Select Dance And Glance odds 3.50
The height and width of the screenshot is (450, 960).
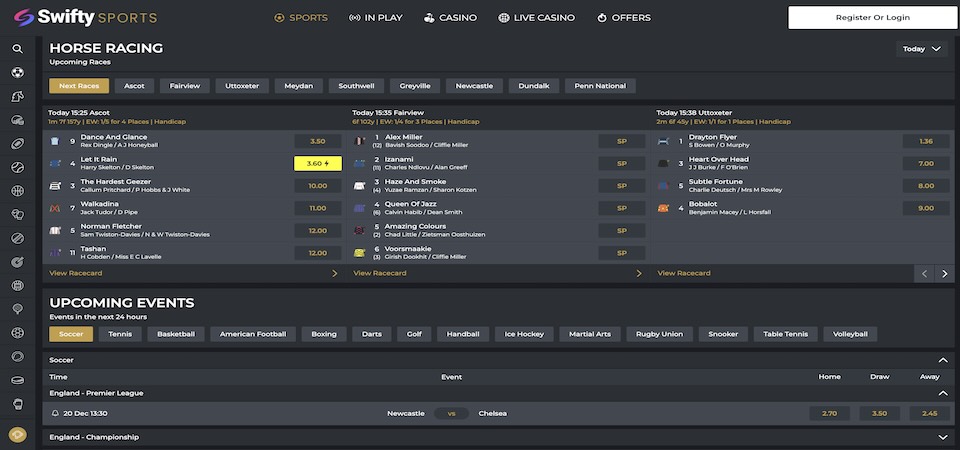coord(318,141)
